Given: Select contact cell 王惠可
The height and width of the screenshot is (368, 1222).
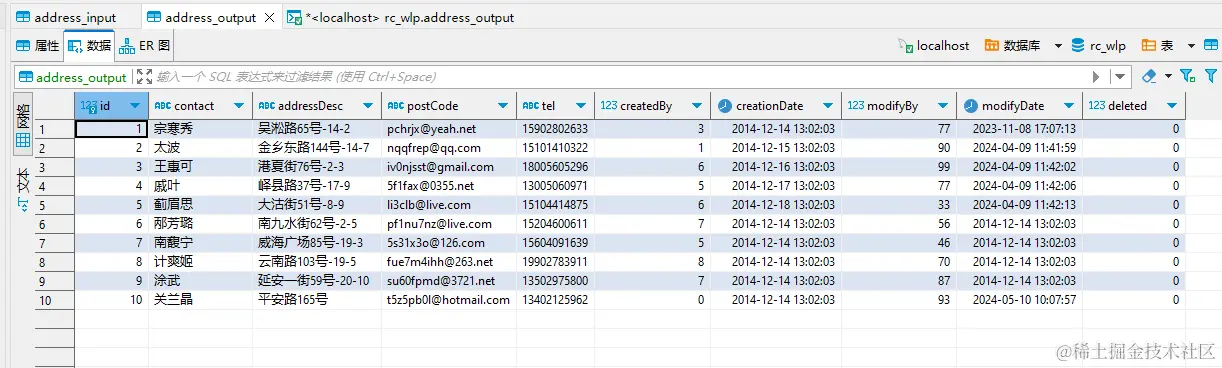Looking at the screenshot, I should pos(200,167).
